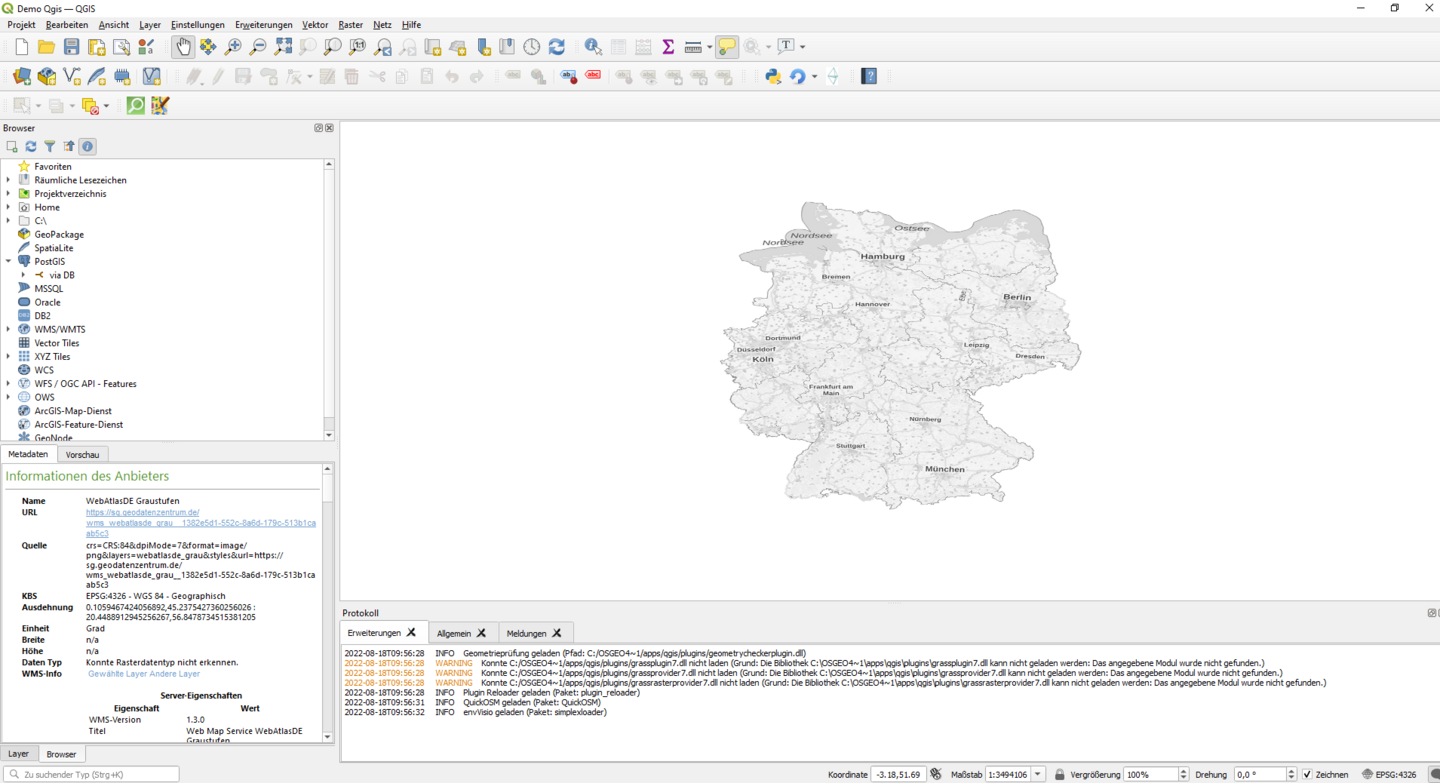Open the help book icon in the toolbar
The width and height of the screenshot is (1440, 783).
click(869, 76)
